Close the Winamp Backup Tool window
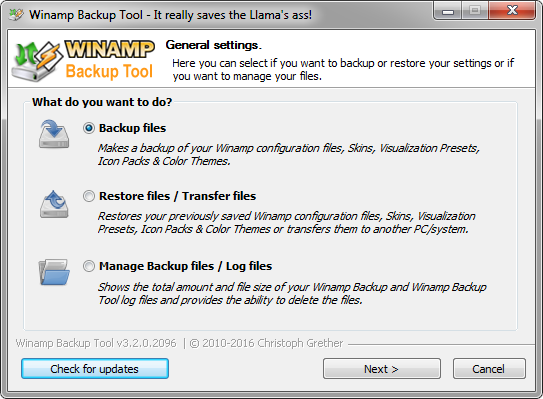The height and width of the screenshot is (399, 543). (512, 10)
